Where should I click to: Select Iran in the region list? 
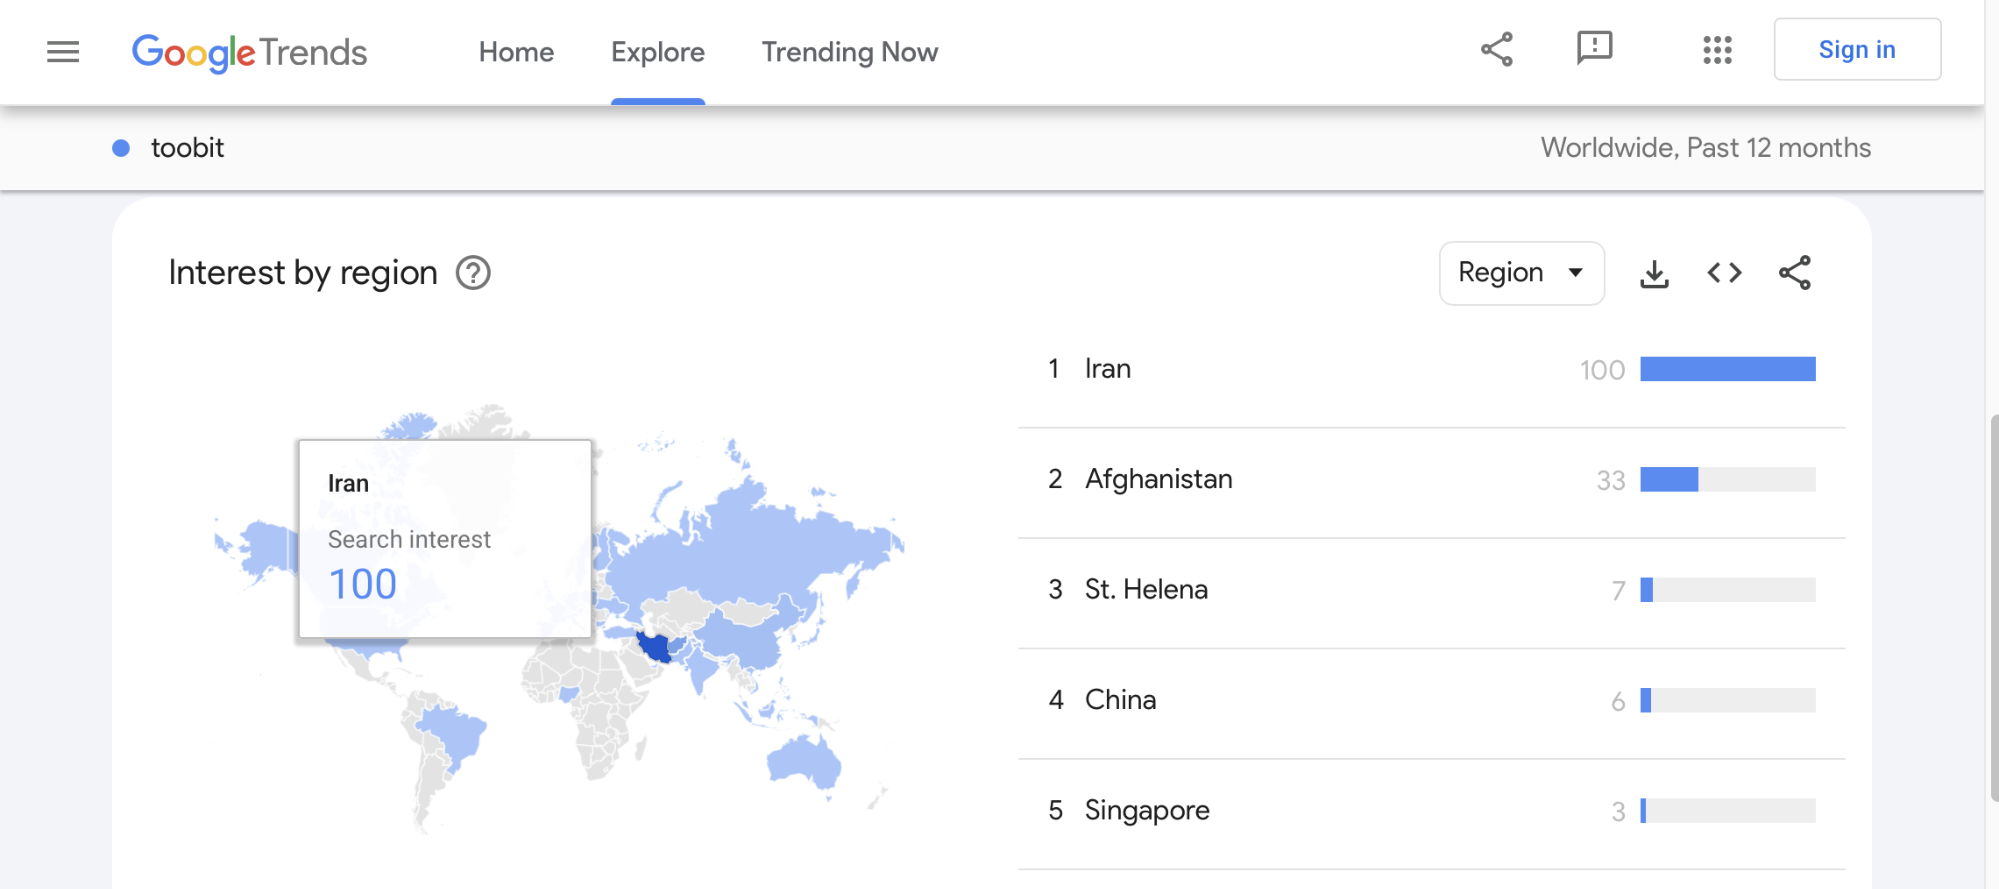1108,369
